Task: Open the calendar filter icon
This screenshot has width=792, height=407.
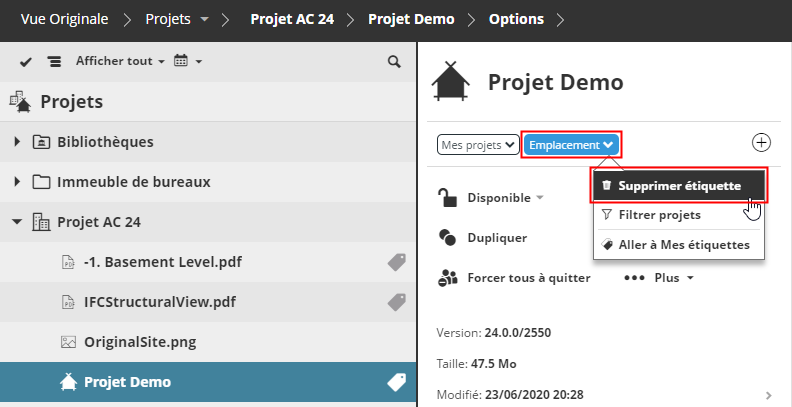Action: (182, 62)
